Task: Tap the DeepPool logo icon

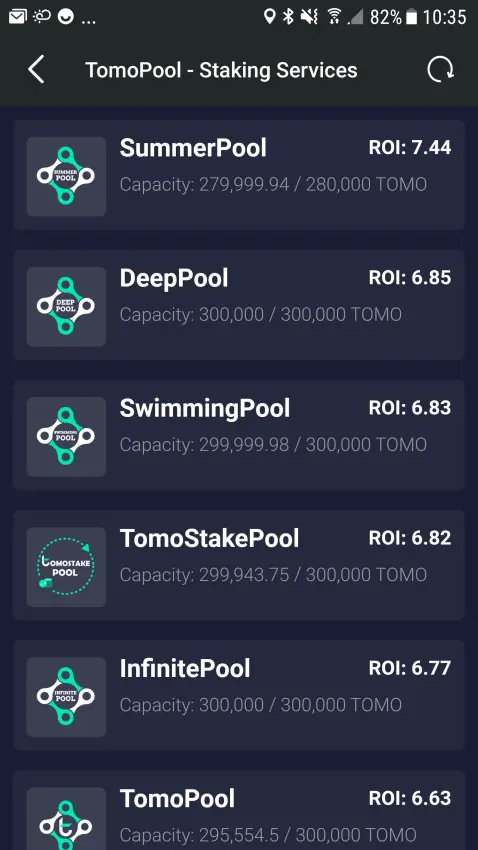Action: [x=66, y=306]
